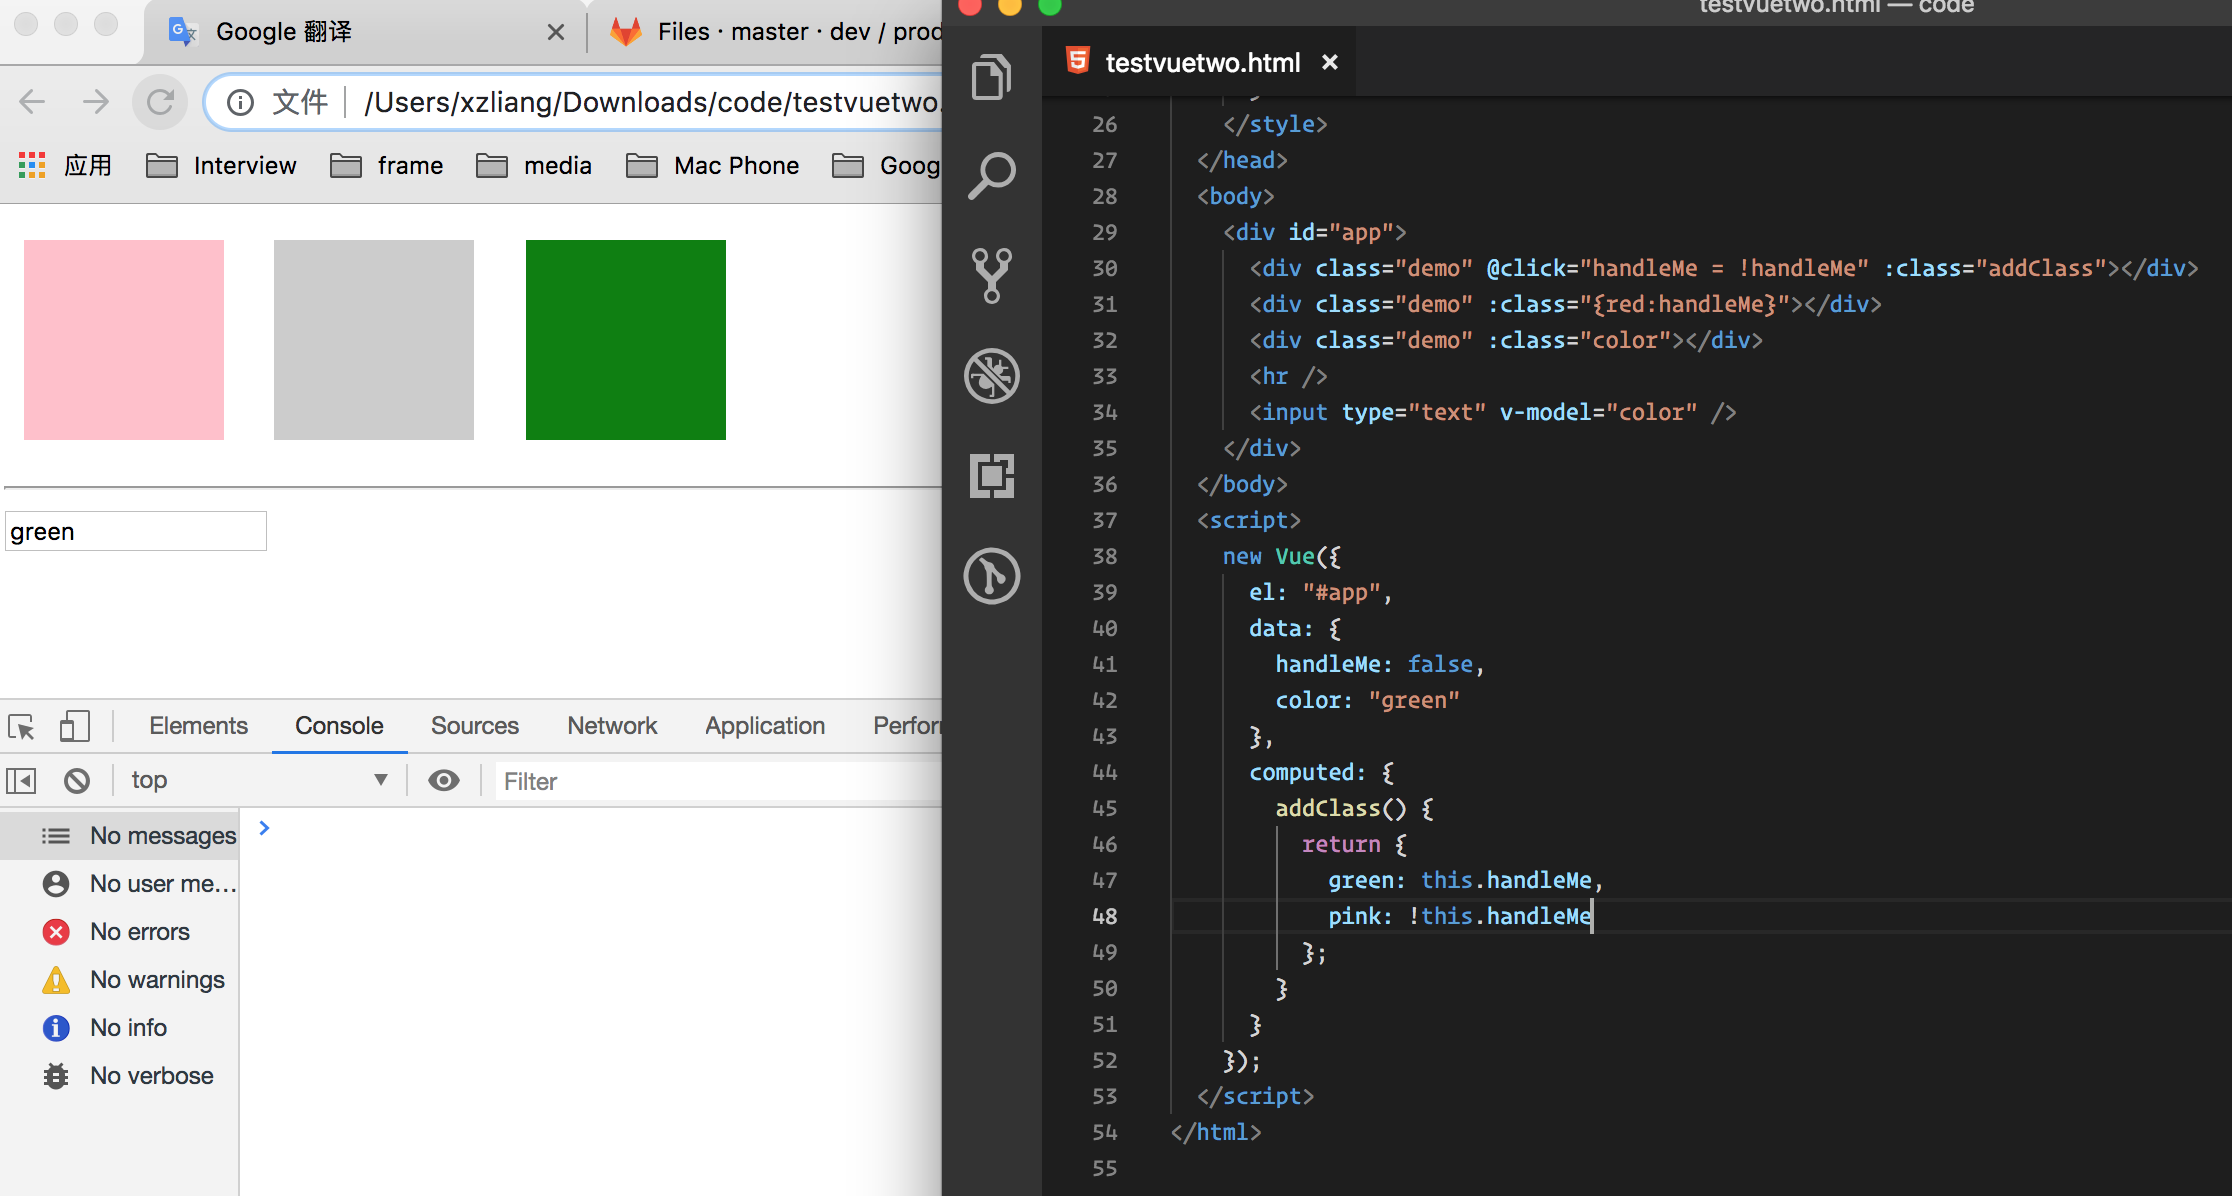Toggle the device toolbar icon in DevTools
Image resolution: width=2232 pixels, height=1196 pixels.
coord(75,726)
